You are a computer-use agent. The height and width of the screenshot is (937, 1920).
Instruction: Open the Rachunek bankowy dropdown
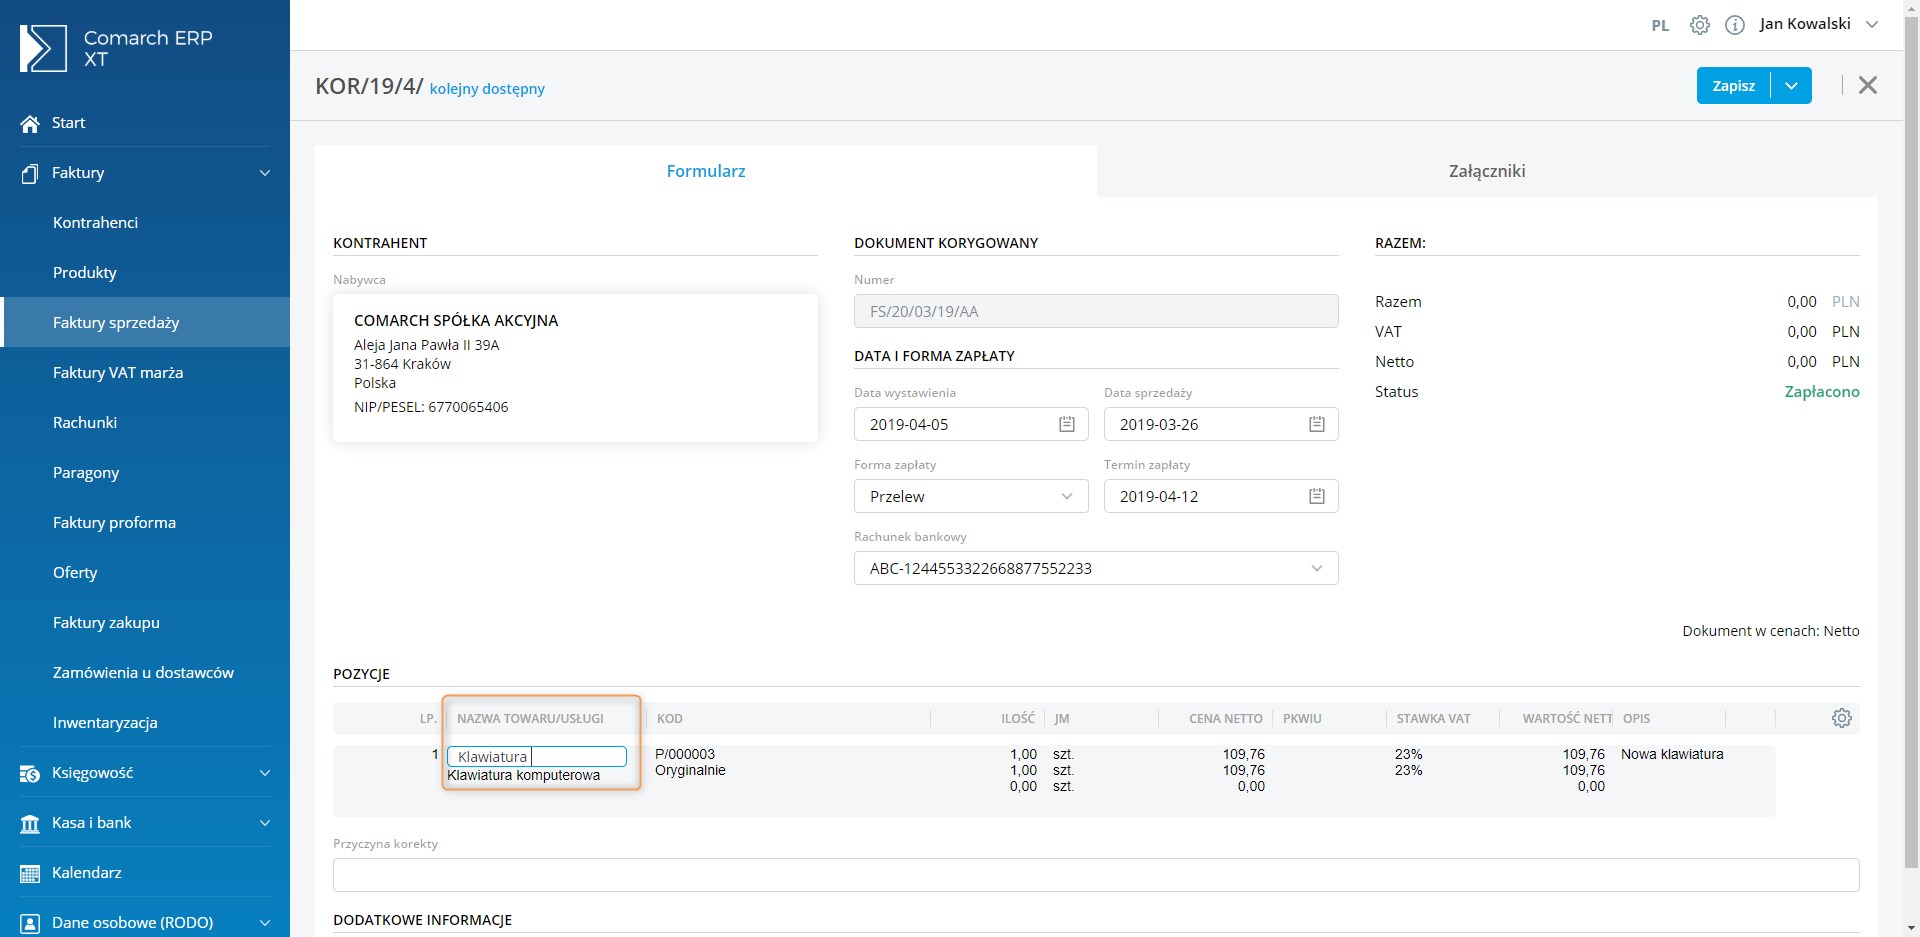pos(1095,568)
